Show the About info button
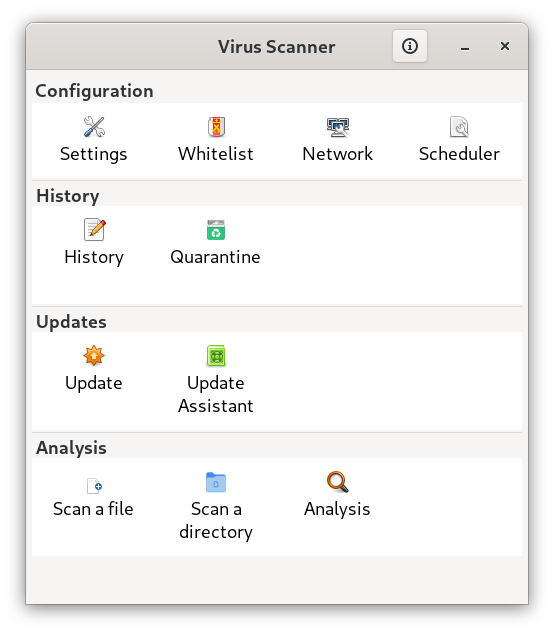The width and height of the screenshot is (554, 633). (x=410, y=46)
